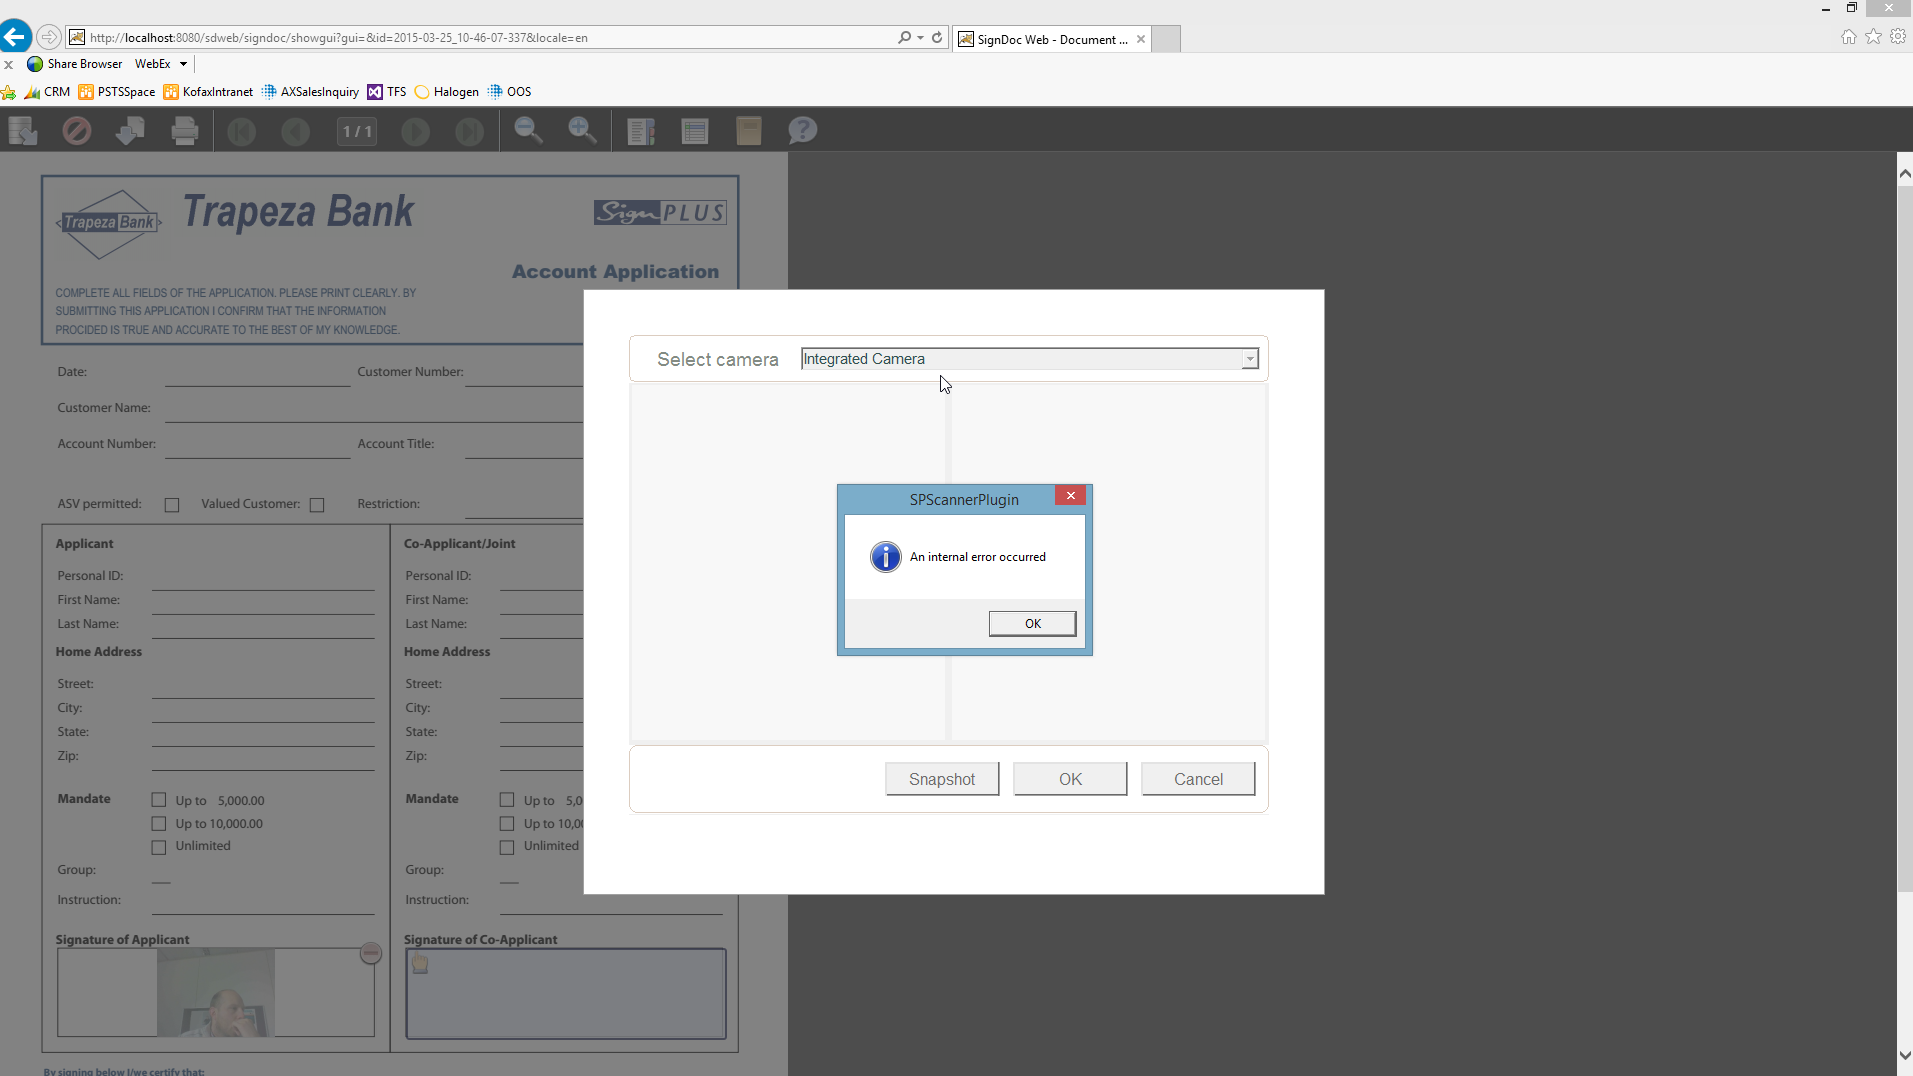This screenshot has width=1913, height=1076.
Task: Go to next page icon
Action: [416, 131]
